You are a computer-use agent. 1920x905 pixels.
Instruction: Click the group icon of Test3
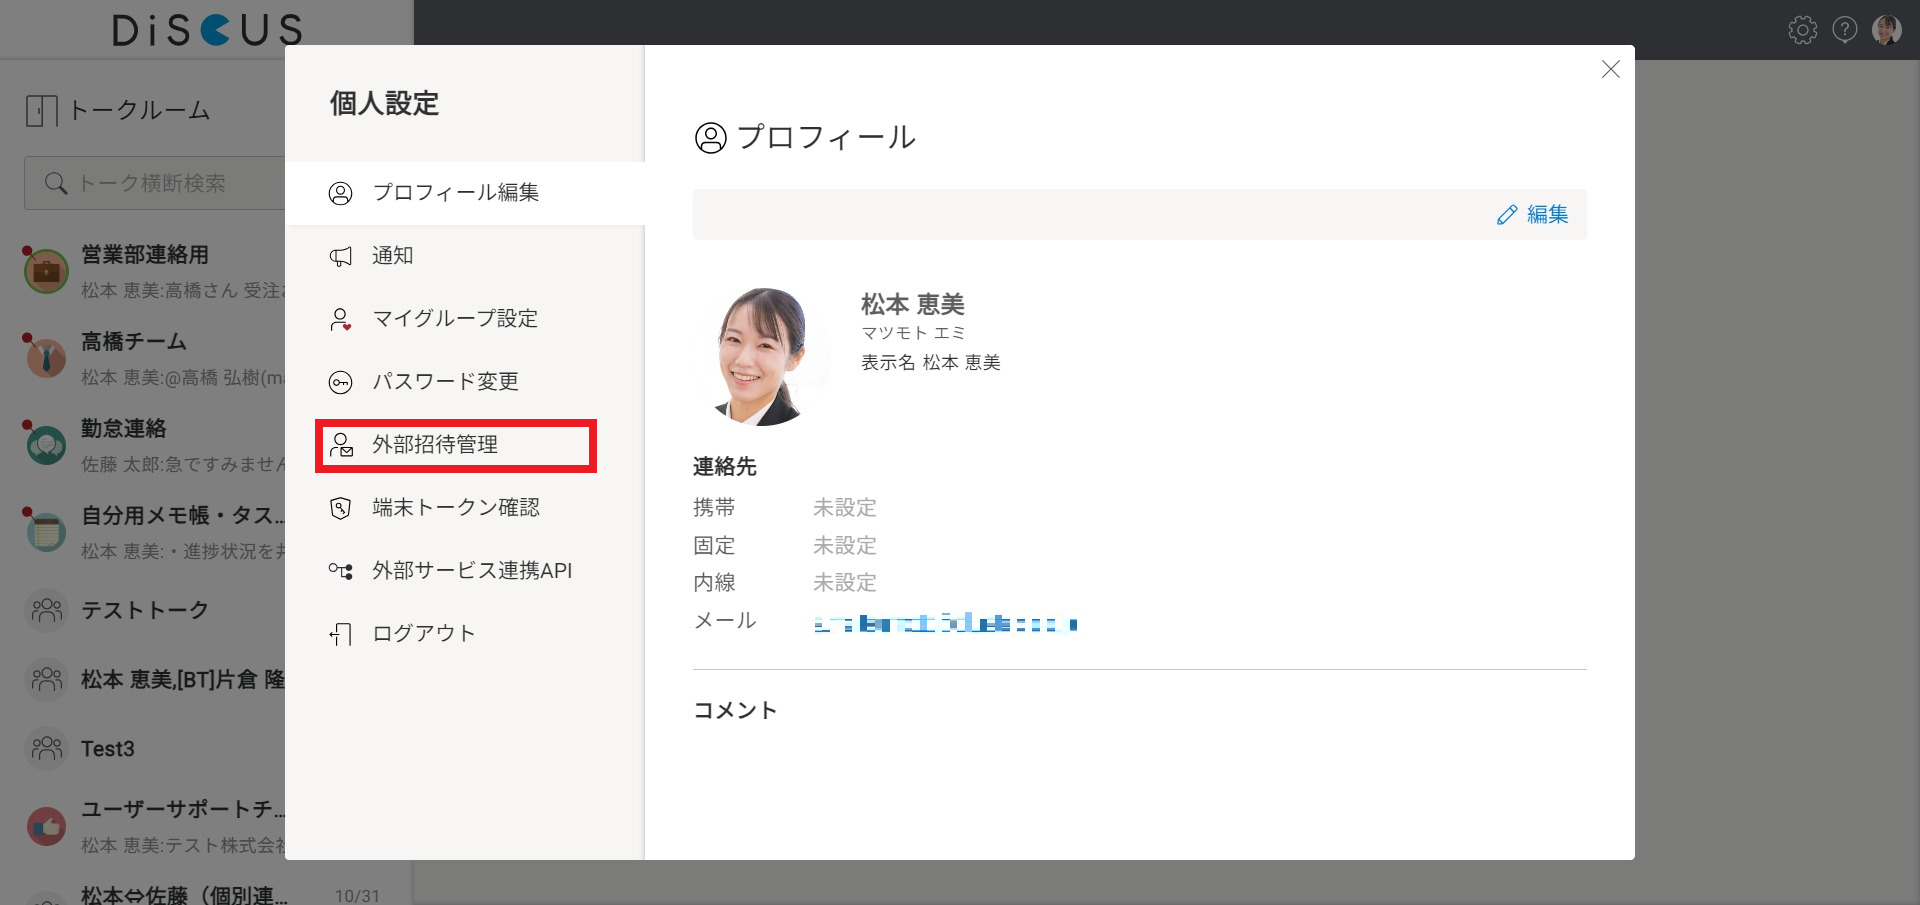coord(46,748)
